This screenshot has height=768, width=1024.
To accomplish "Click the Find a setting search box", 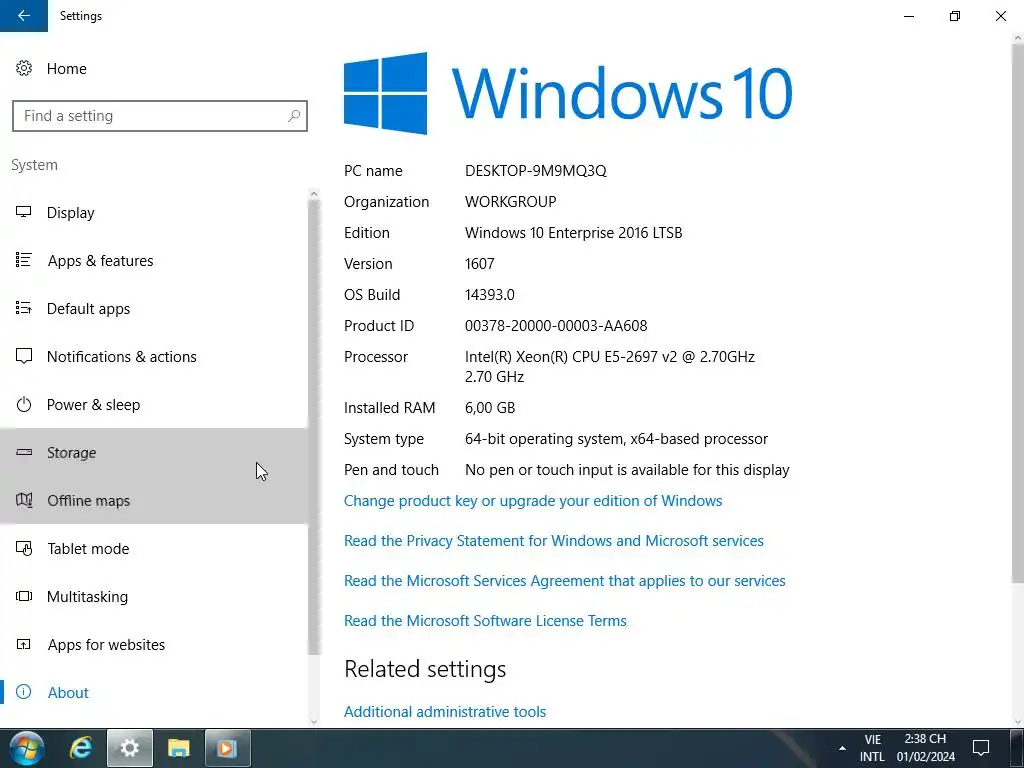I will coord(160,116).
